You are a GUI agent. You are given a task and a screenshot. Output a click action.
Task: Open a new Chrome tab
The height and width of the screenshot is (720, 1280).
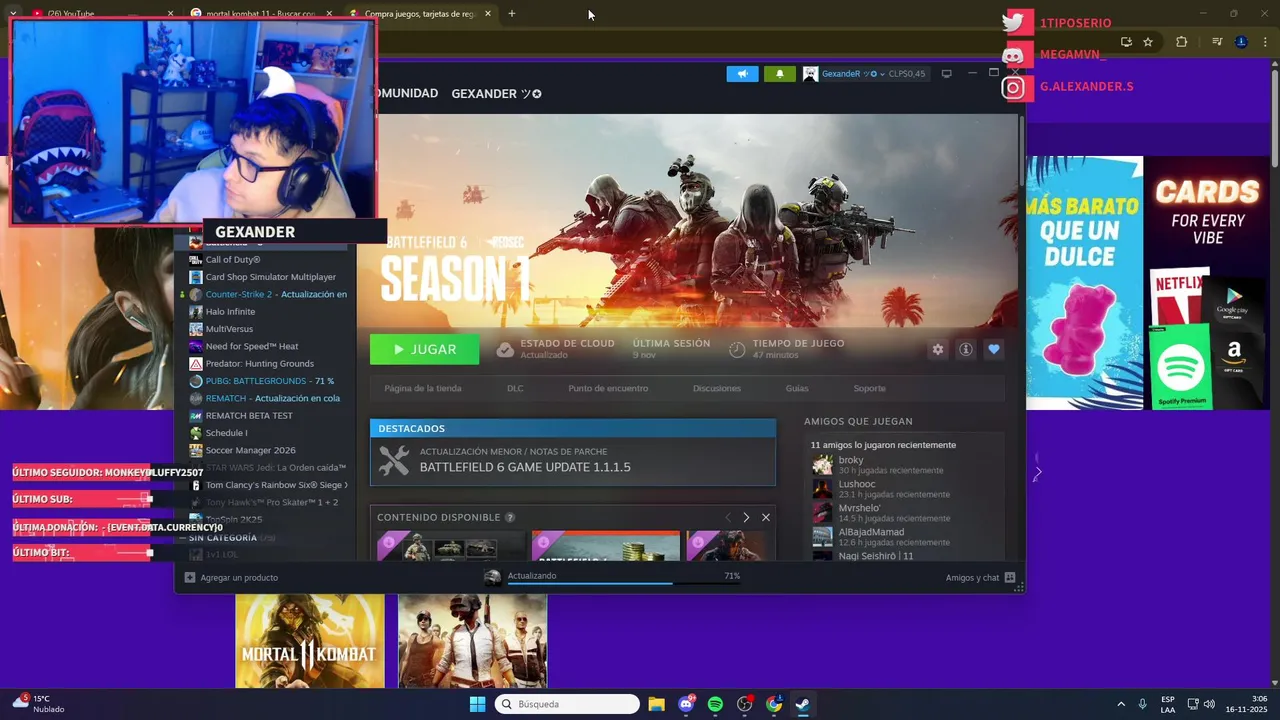point(512,14)
